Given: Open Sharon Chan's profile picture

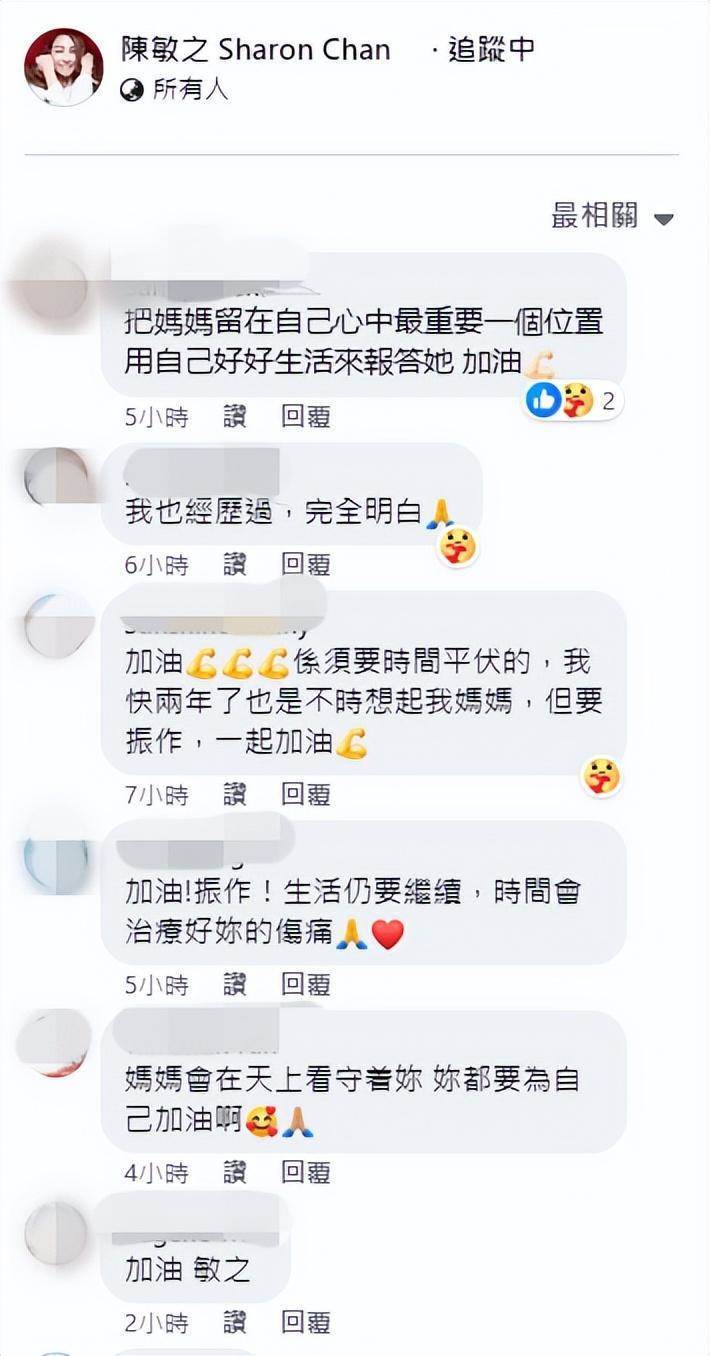Looking at the screenshot, I should 64,67.
